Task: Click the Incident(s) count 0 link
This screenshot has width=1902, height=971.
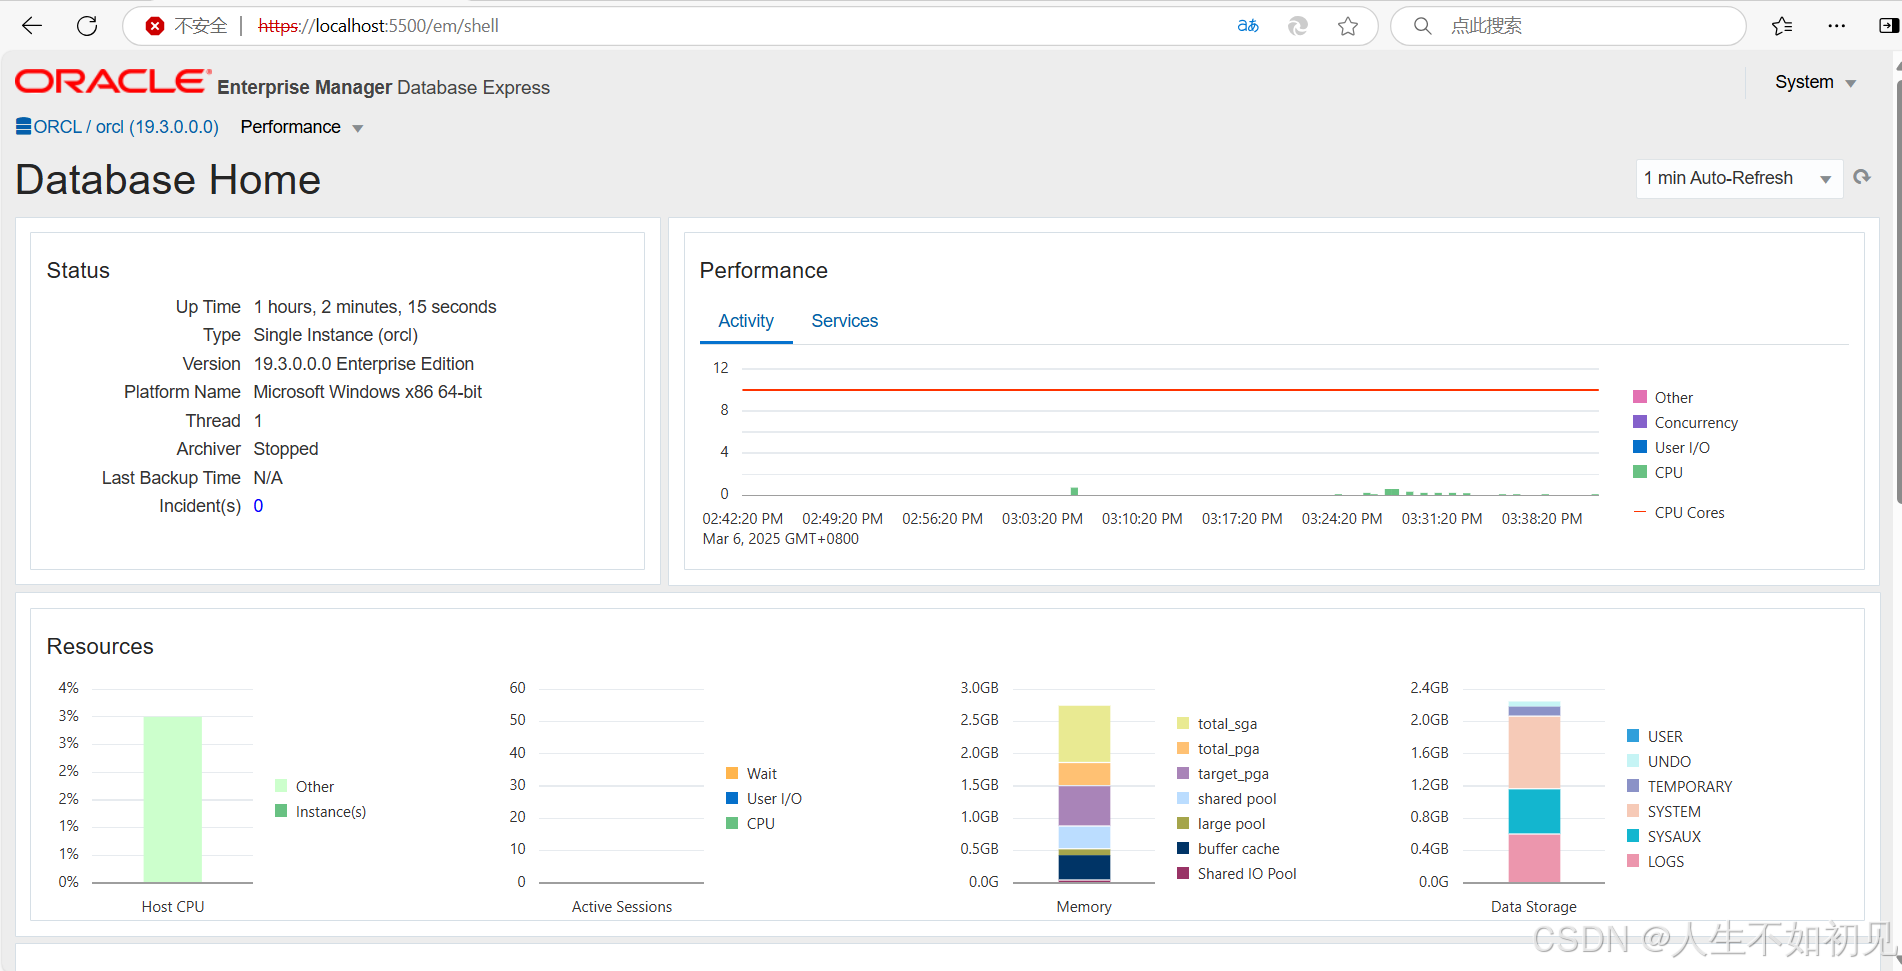Action: pos(258,506)
